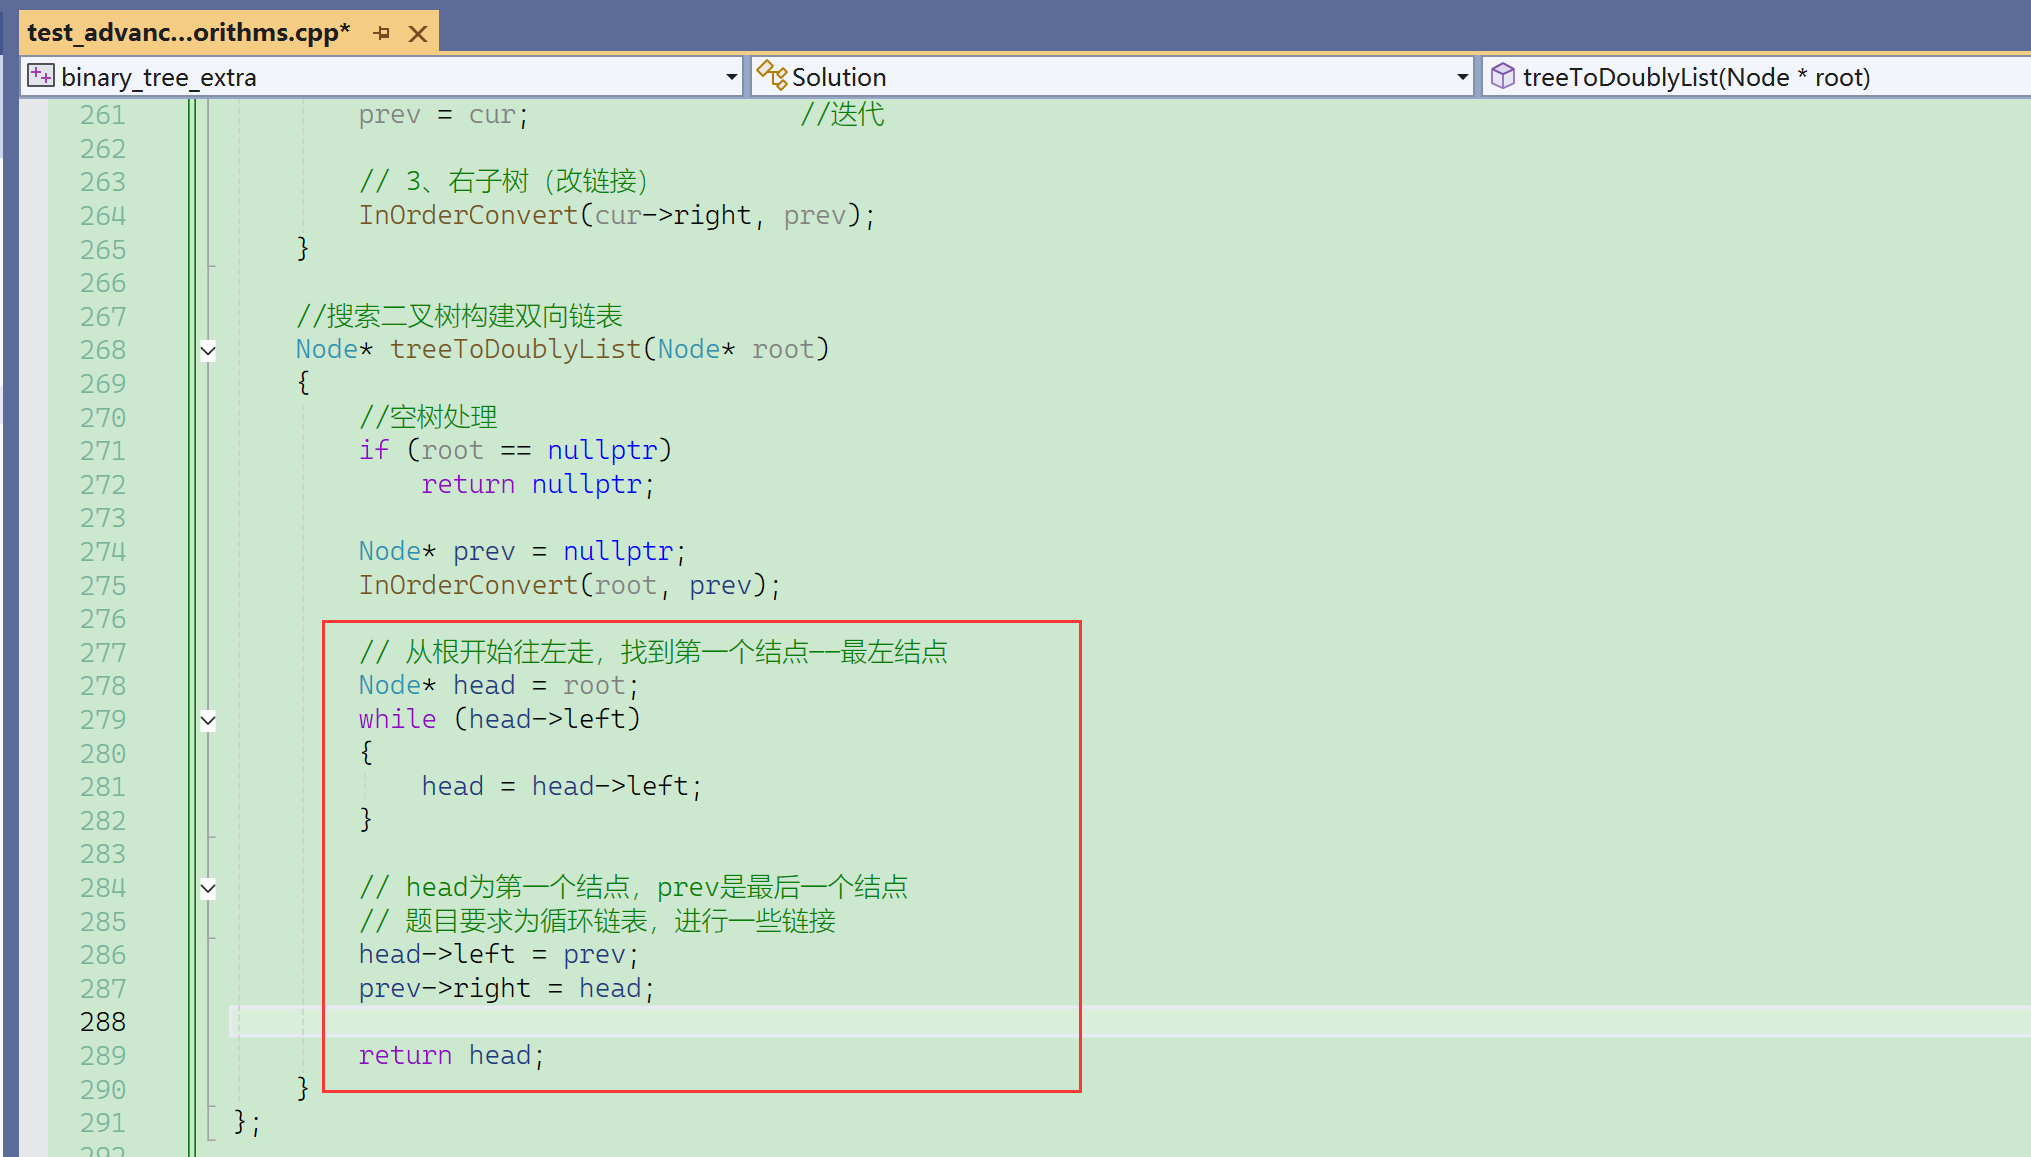
Task: Collapse the while loop at line 279
Action: [208, 720]
